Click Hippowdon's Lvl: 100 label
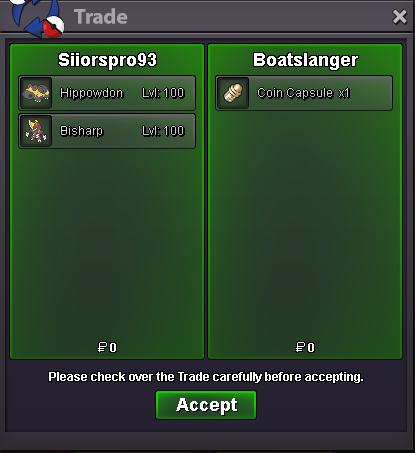This screenshot has height=453, width=415. pyautogui.click(x=163, y=93)
